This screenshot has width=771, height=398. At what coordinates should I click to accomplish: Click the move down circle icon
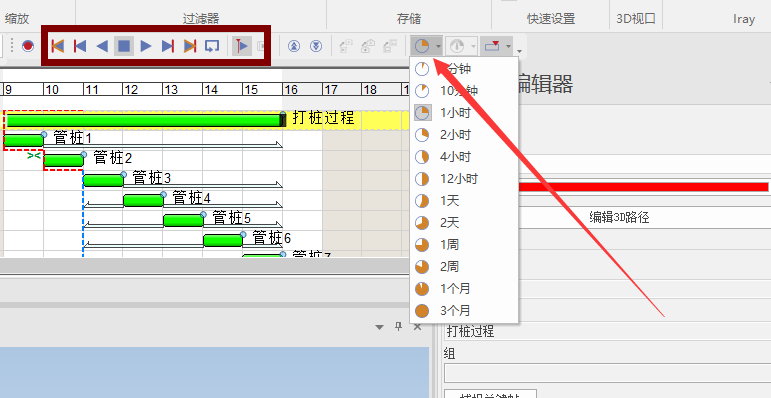[x=316, y=46]
